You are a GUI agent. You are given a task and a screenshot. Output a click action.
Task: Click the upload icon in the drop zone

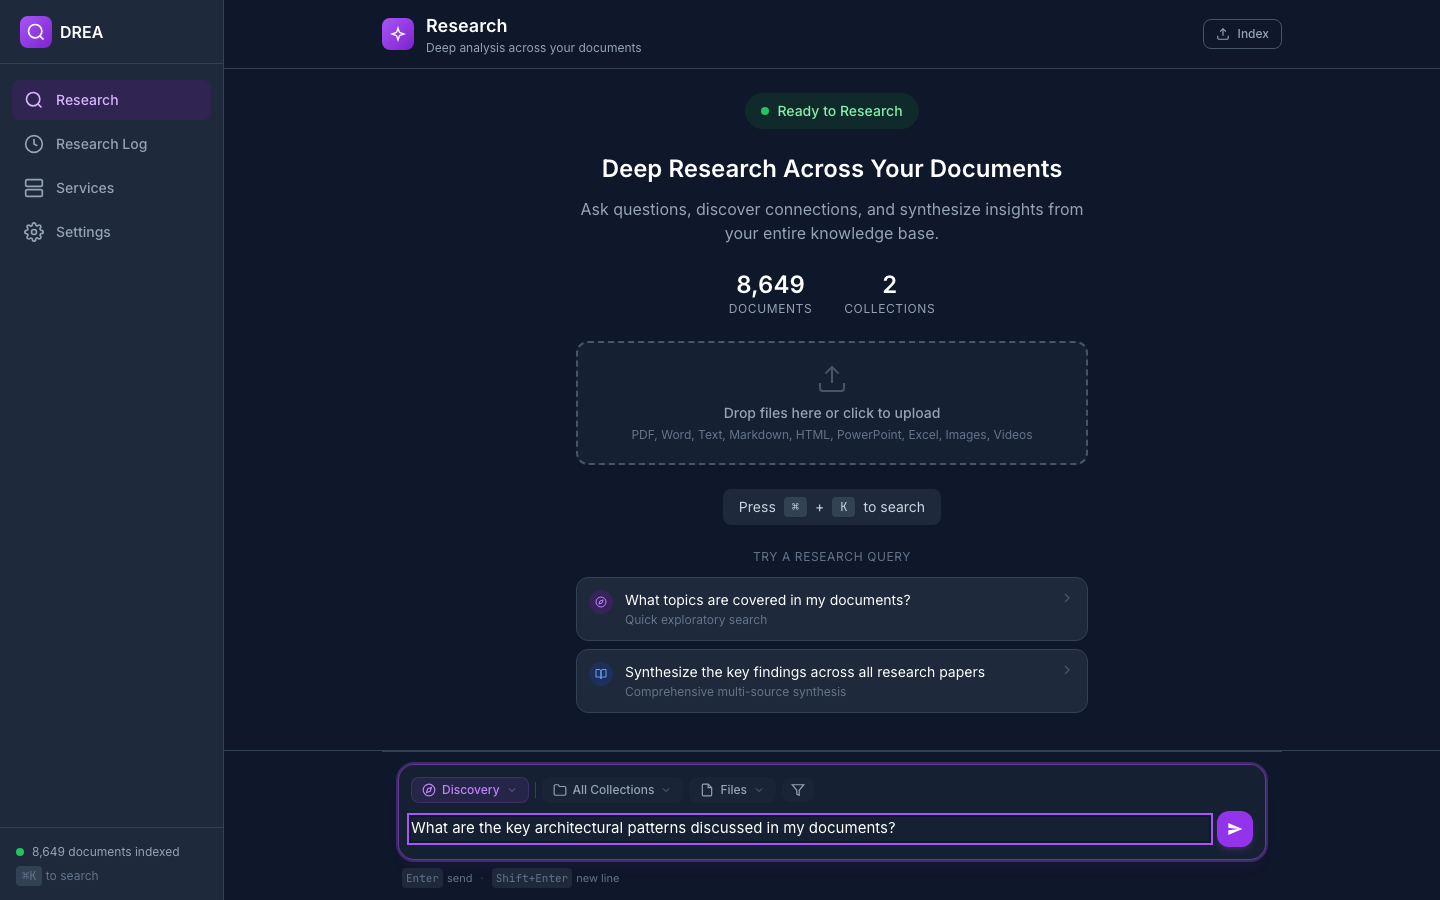831,378
